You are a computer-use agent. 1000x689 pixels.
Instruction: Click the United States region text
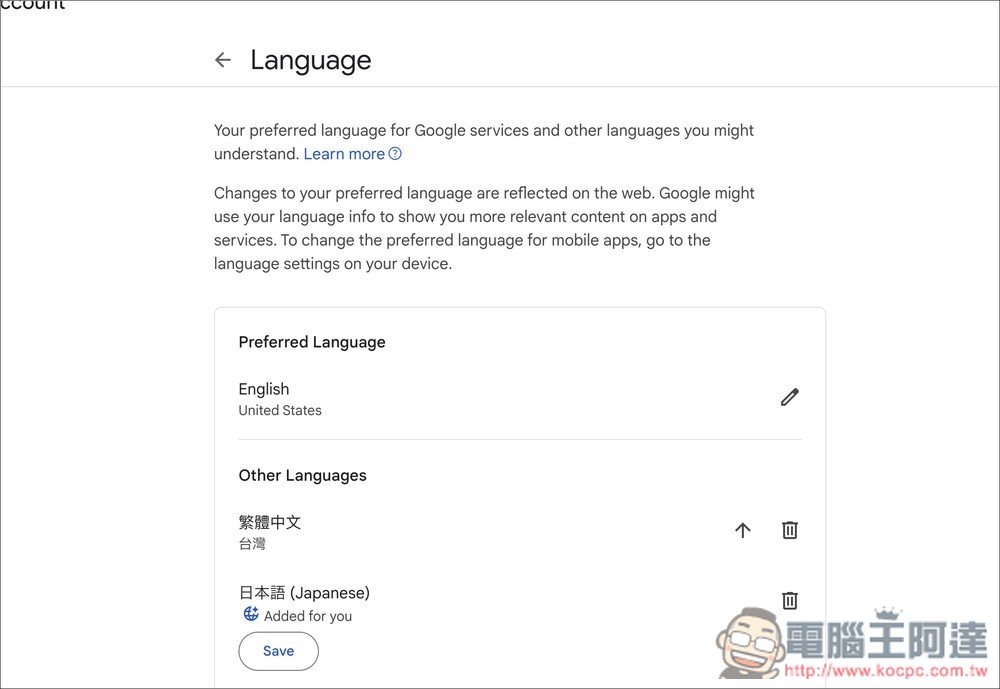click(280, 410)
